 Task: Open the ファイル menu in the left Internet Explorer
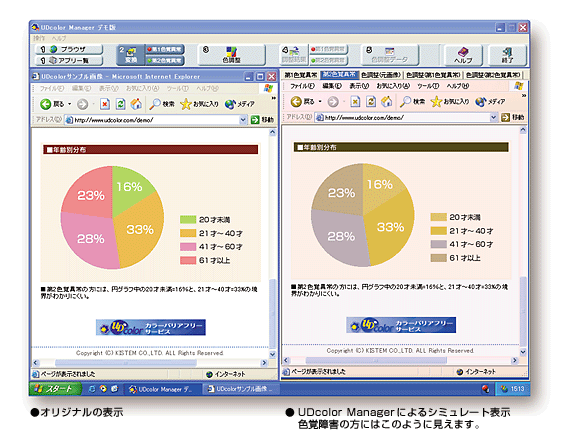pyautogui.click(x=52, y=88)
